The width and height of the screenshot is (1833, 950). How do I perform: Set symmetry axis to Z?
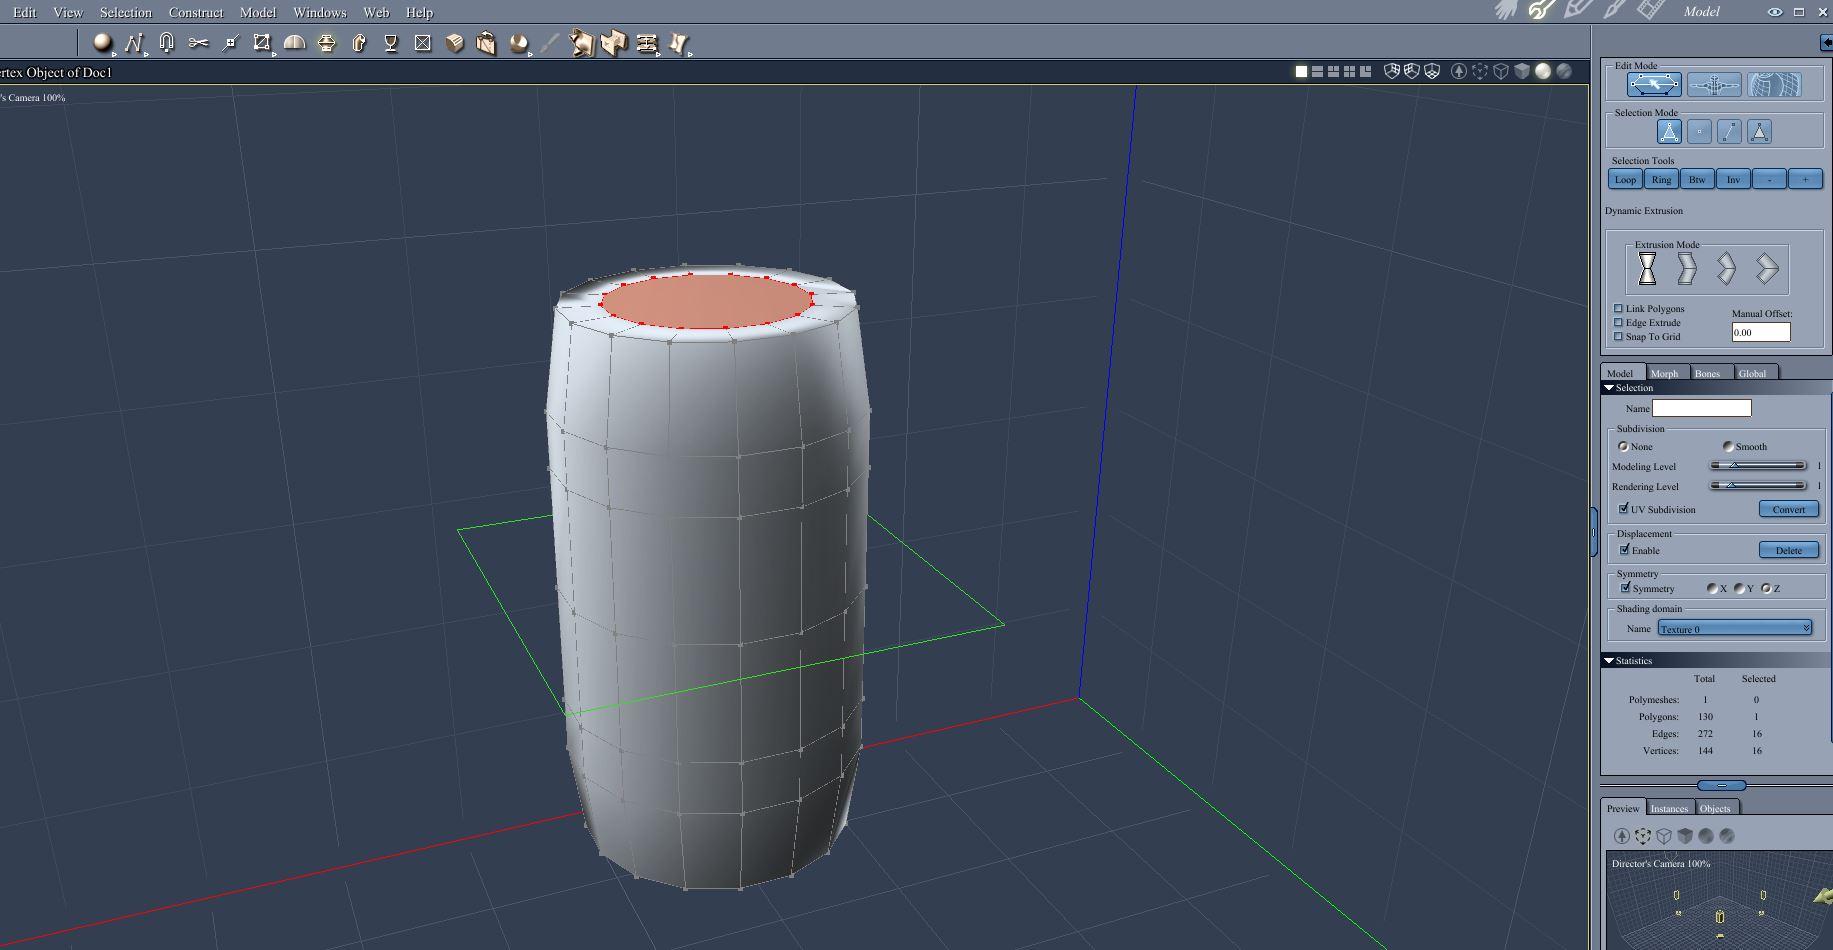click(1766, 588)
